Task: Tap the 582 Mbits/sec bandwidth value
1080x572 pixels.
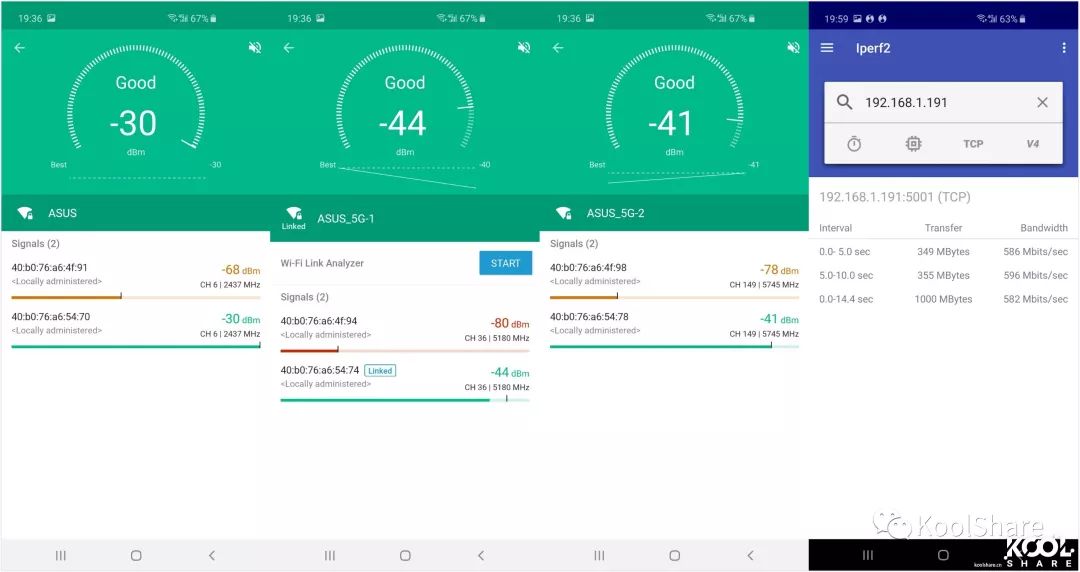Action: (1035, 299)
